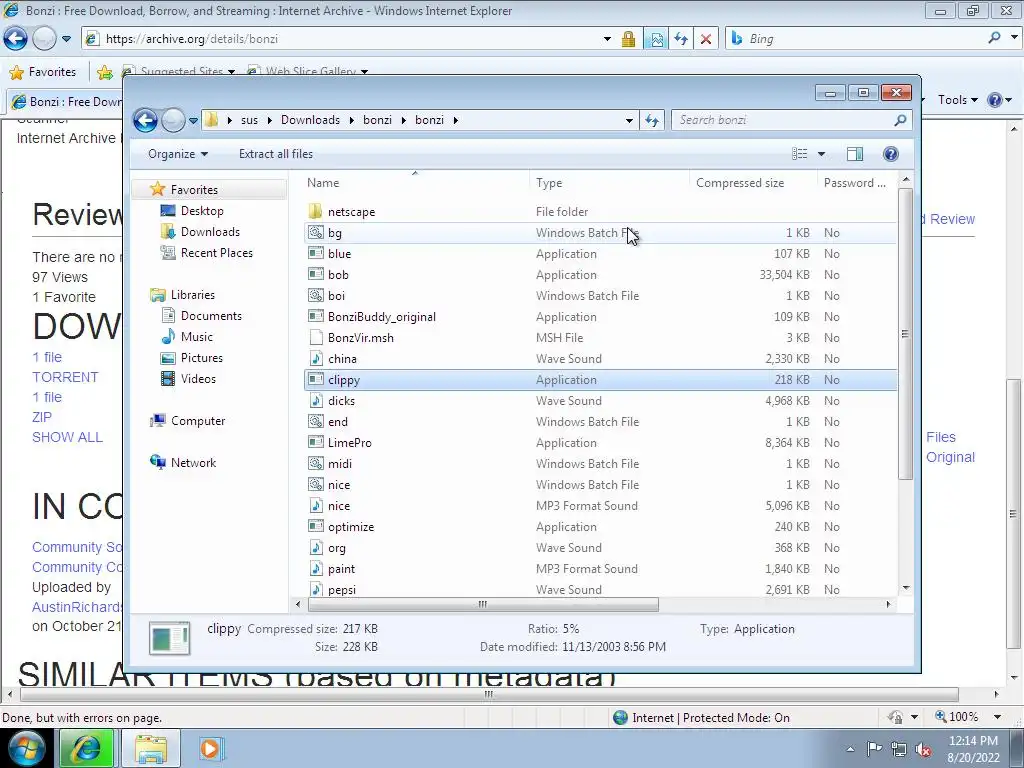Select the pepsi wave sound file
Screen dimensions: 1024x768
pos(342,590)
